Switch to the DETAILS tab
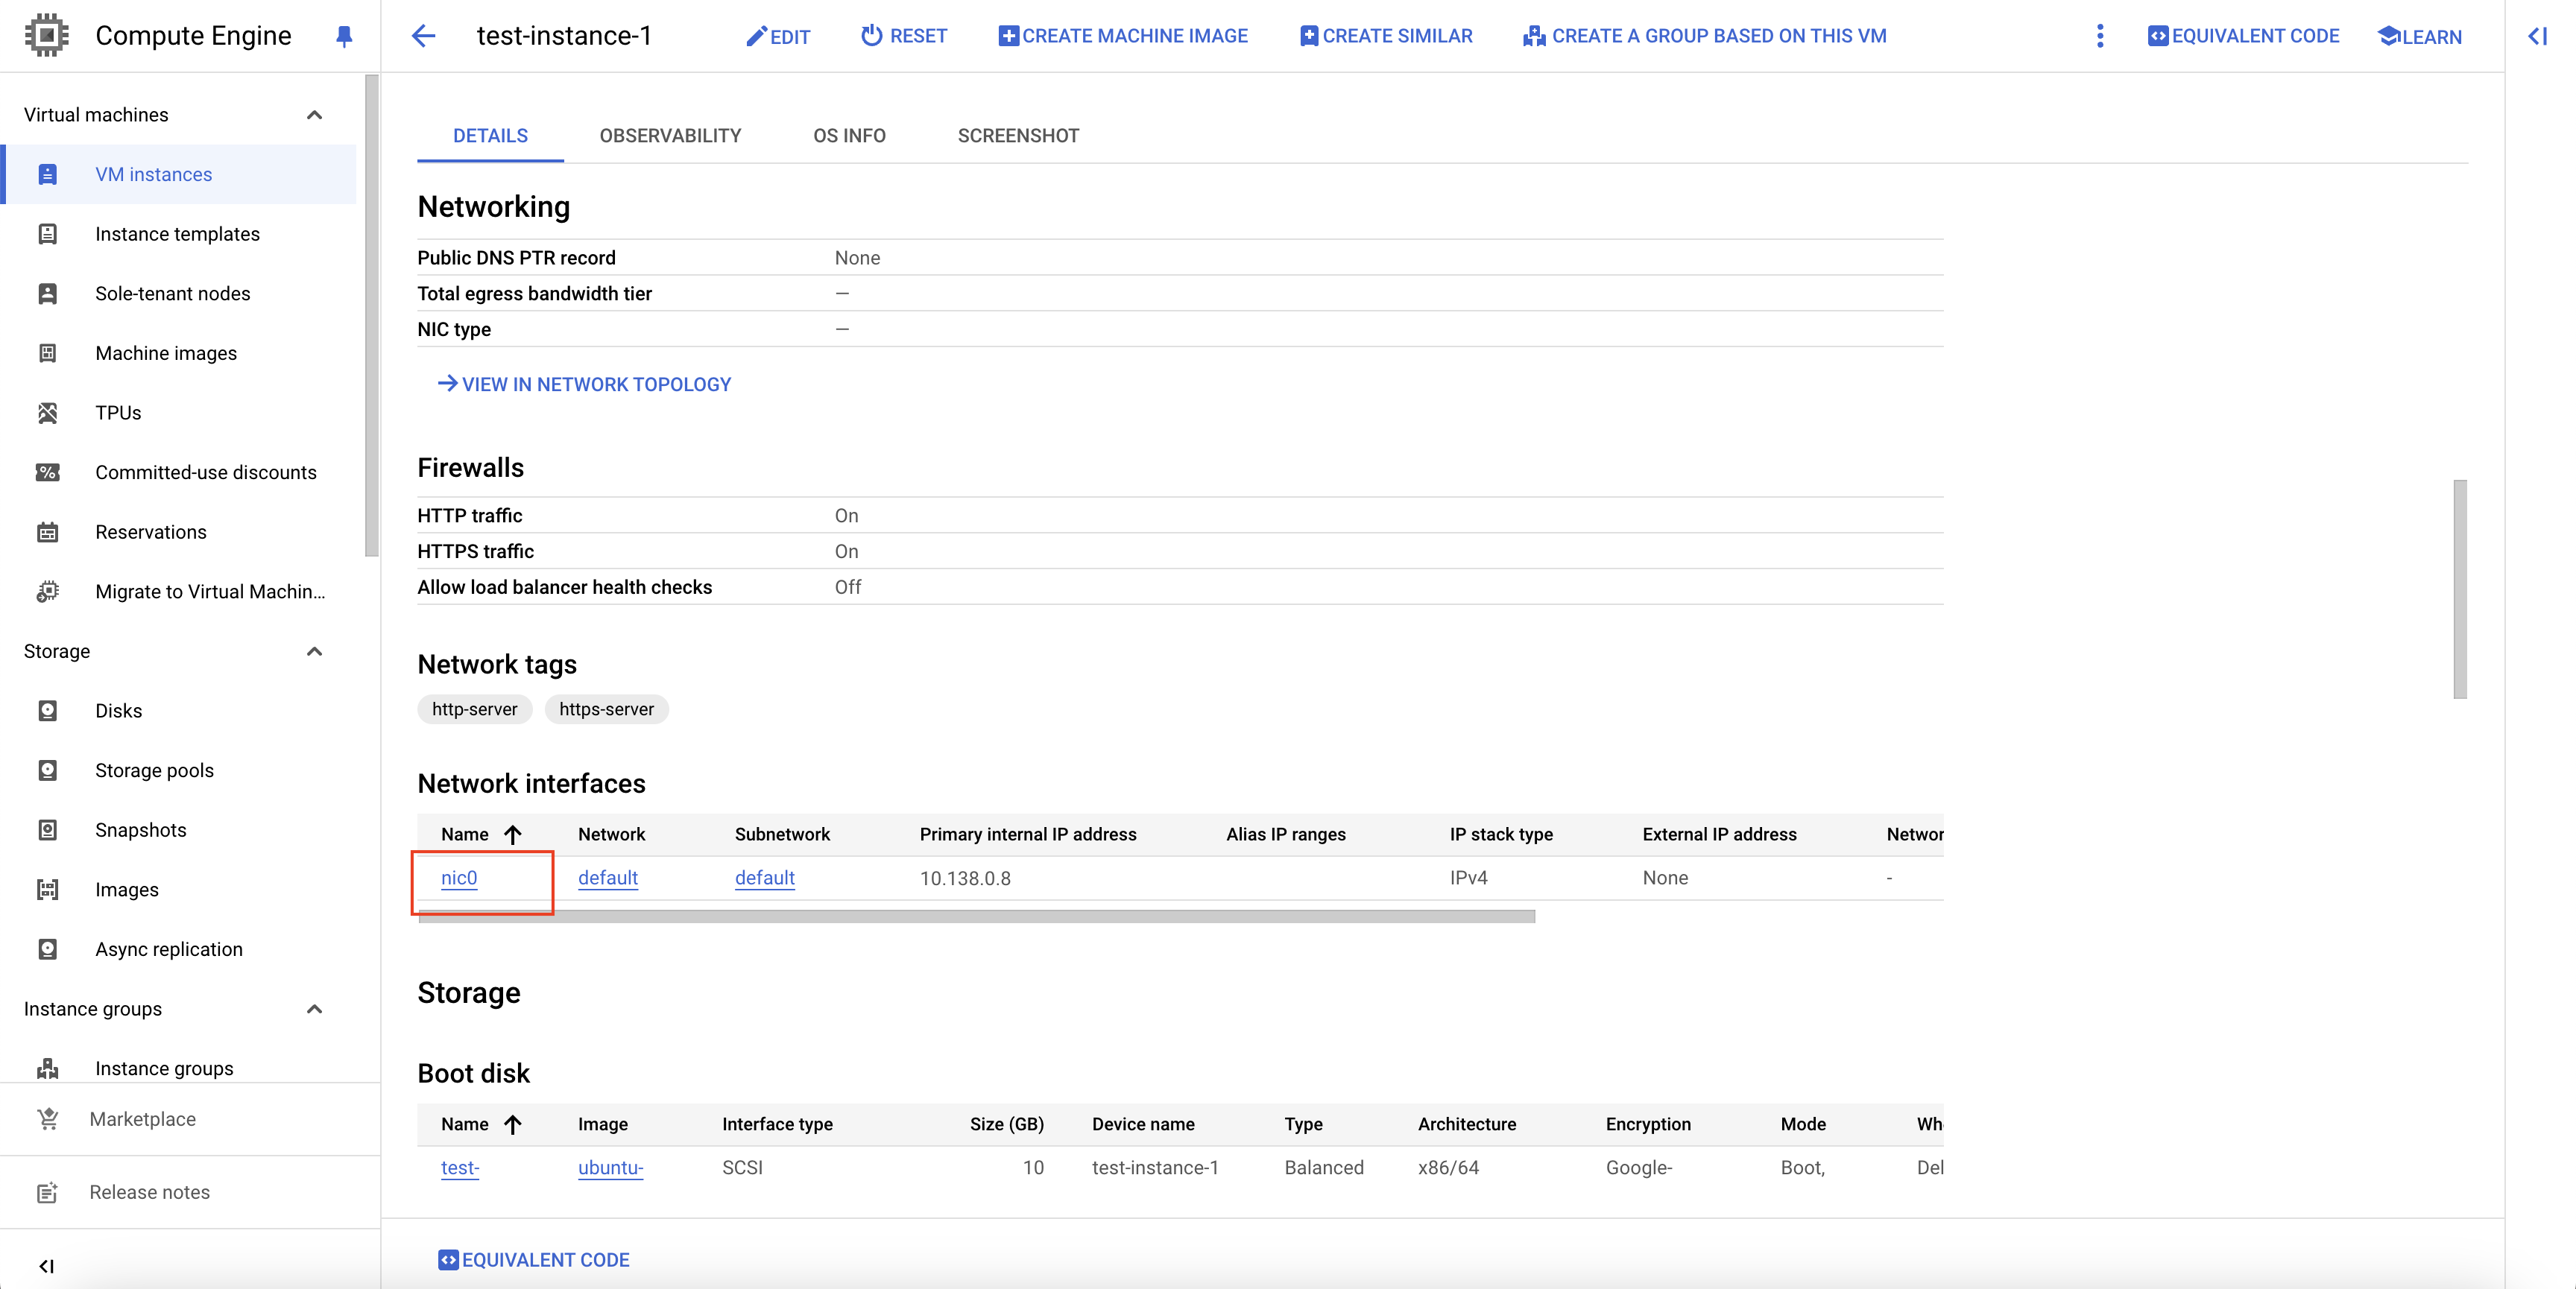This screenshot has height=1289, width=2576. pos(490,136)
